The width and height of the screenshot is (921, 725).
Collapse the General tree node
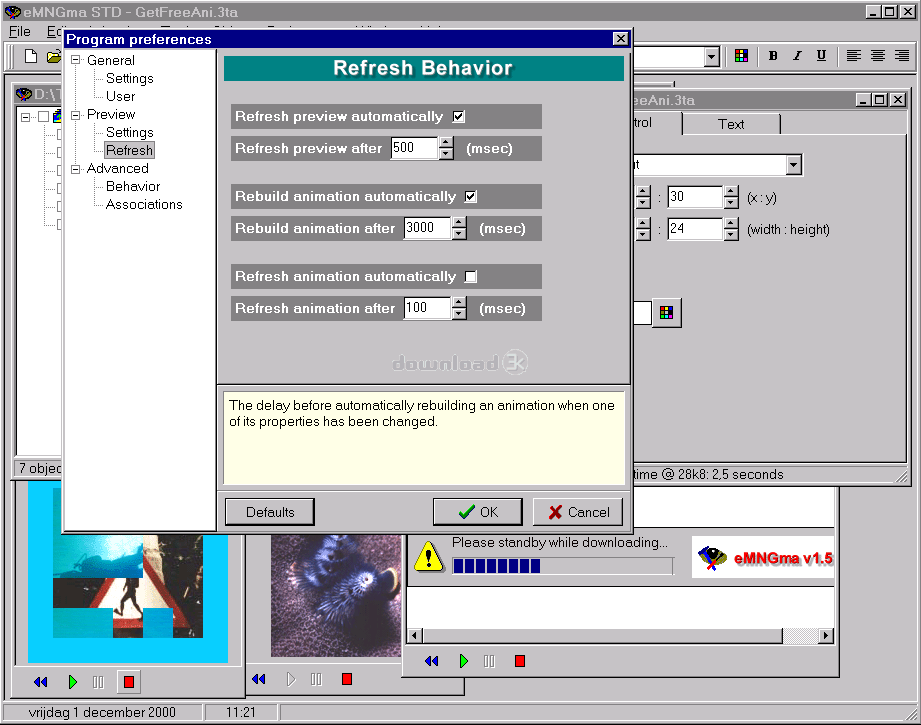(x=75, y=60)
